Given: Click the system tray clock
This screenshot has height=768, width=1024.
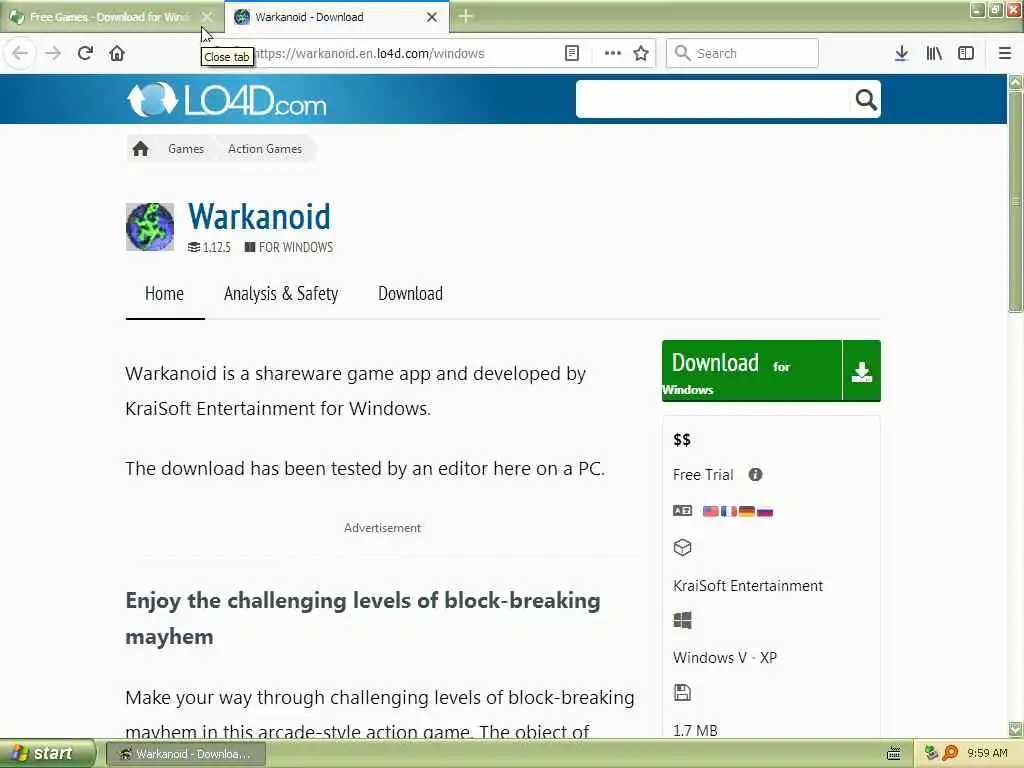Looking at the screenshot, I should 987,754.
